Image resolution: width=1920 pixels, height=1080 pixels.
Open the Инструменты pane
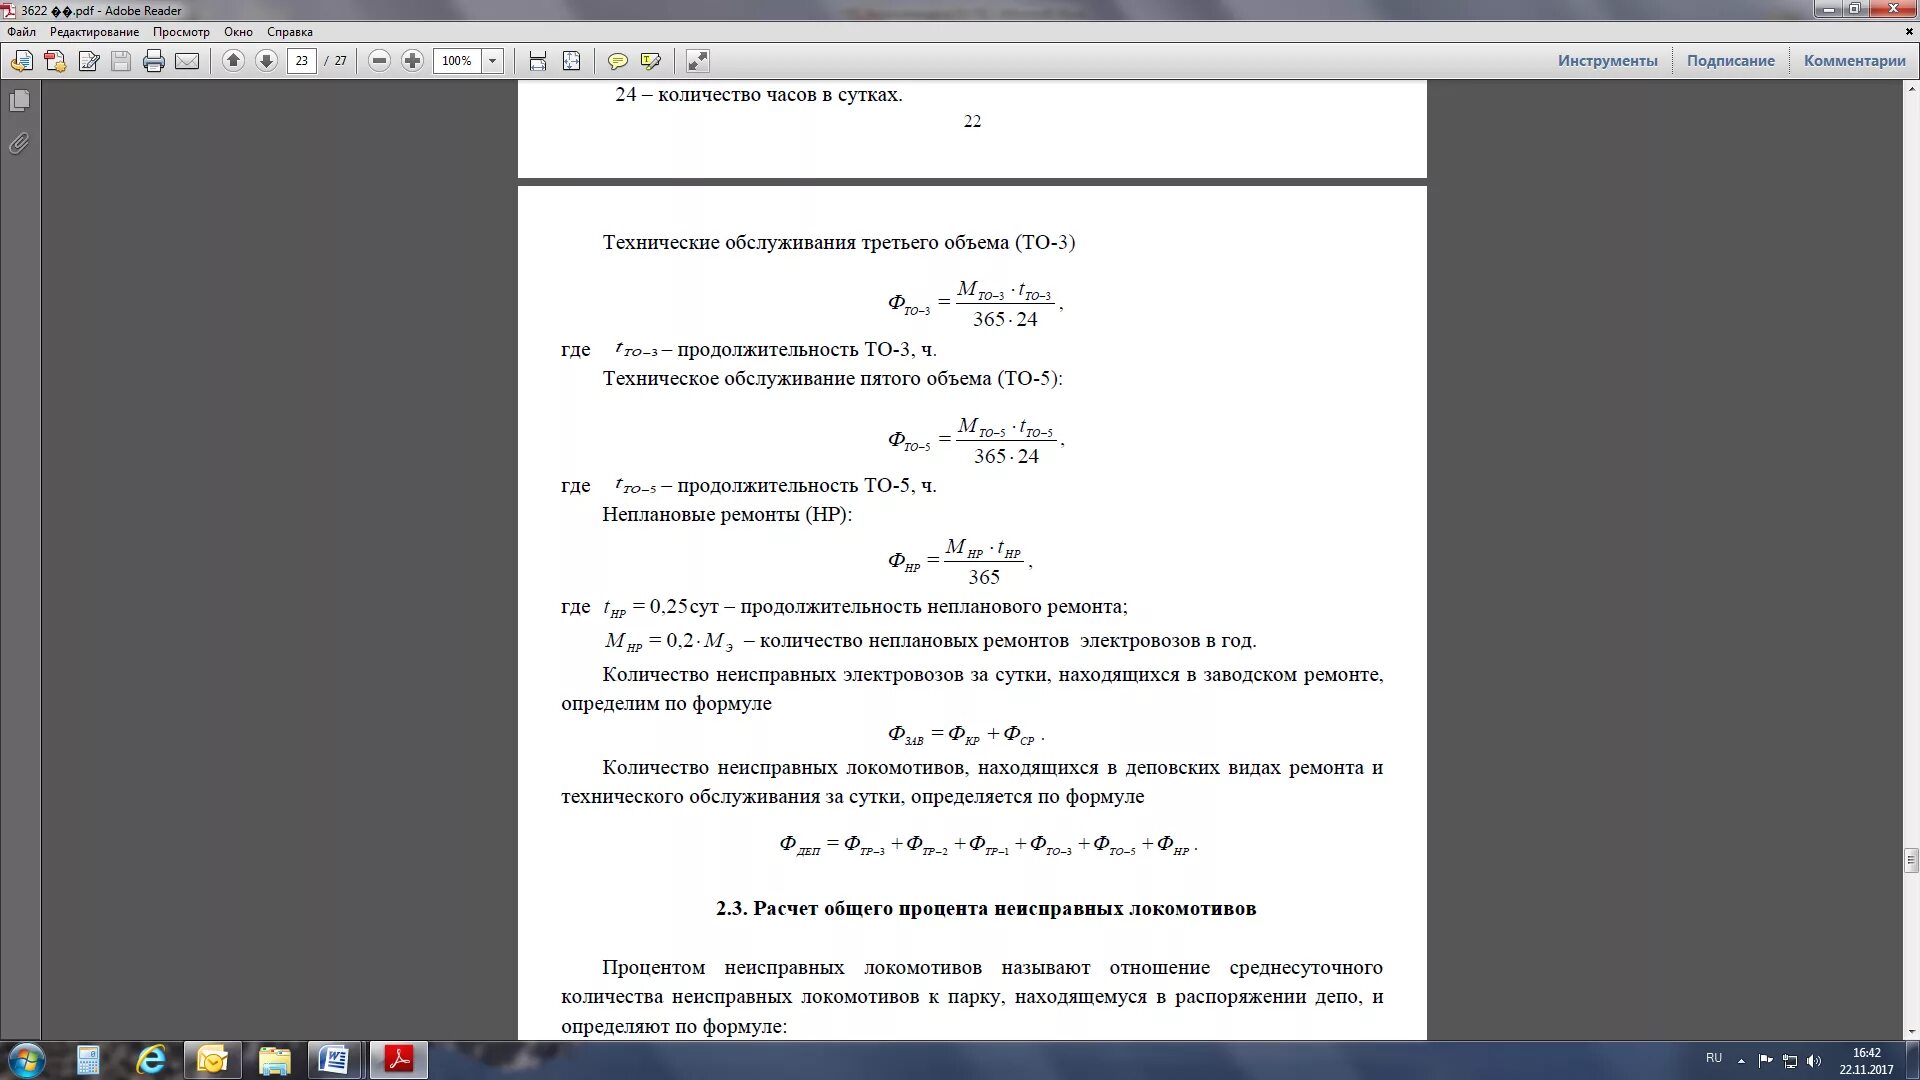click(1607, 61)
